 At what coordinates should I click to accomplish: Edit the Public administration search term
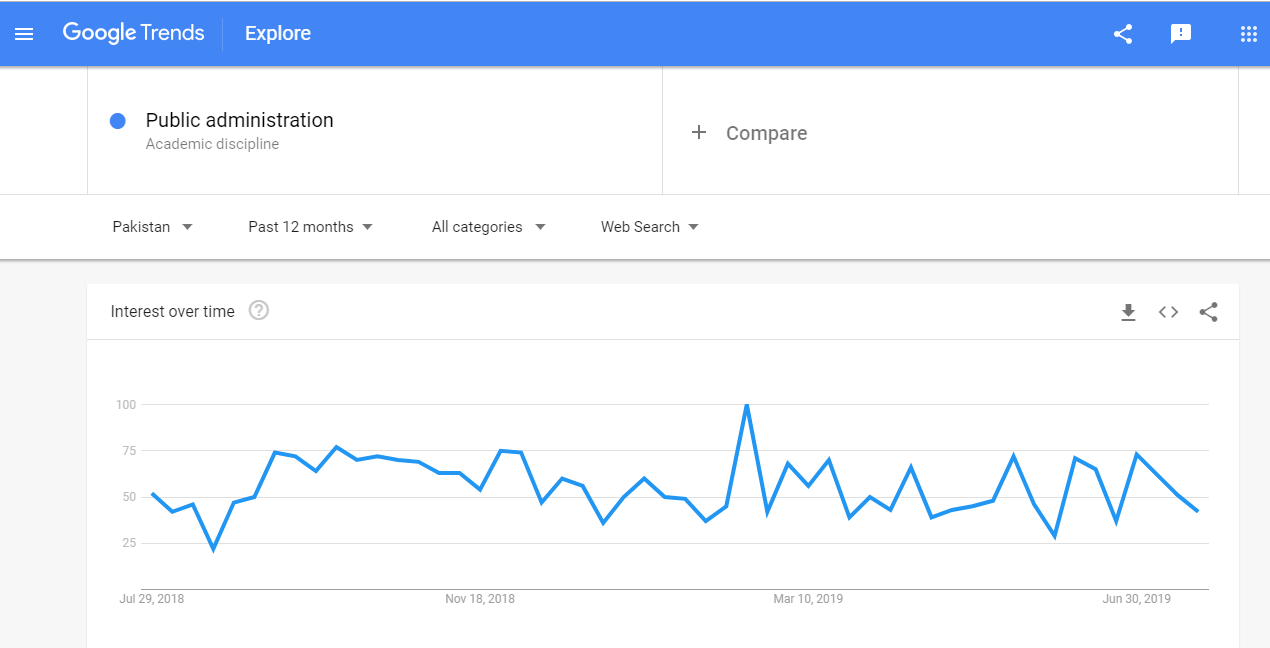(240, 120)
